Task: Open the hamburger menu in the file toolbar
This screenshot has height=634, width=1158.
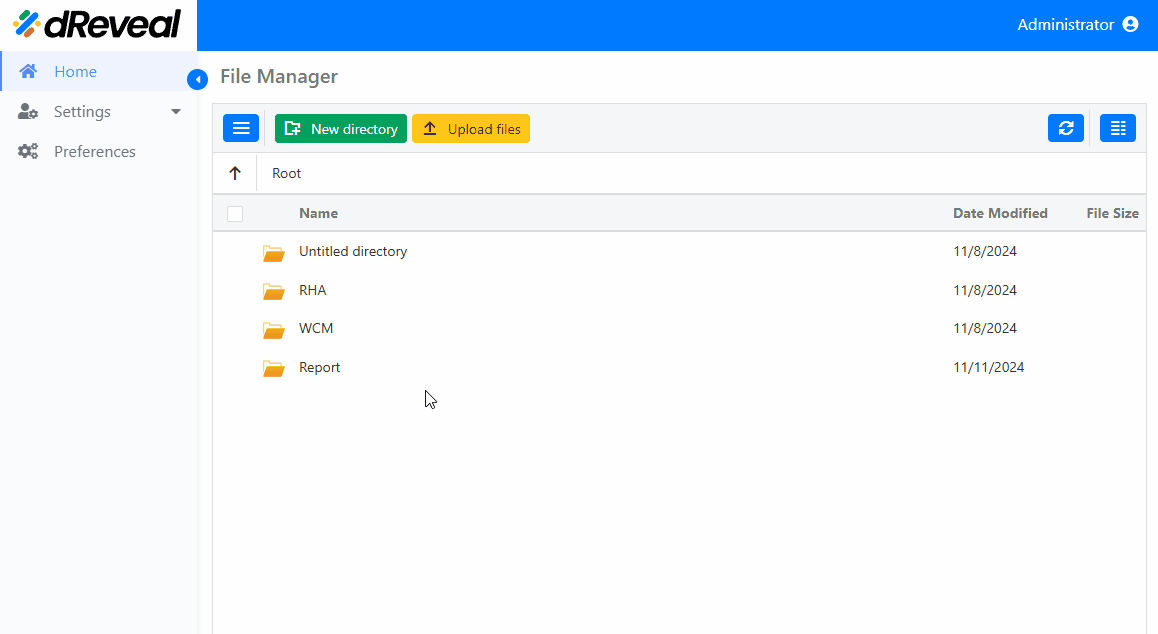Action: [241, 129]
